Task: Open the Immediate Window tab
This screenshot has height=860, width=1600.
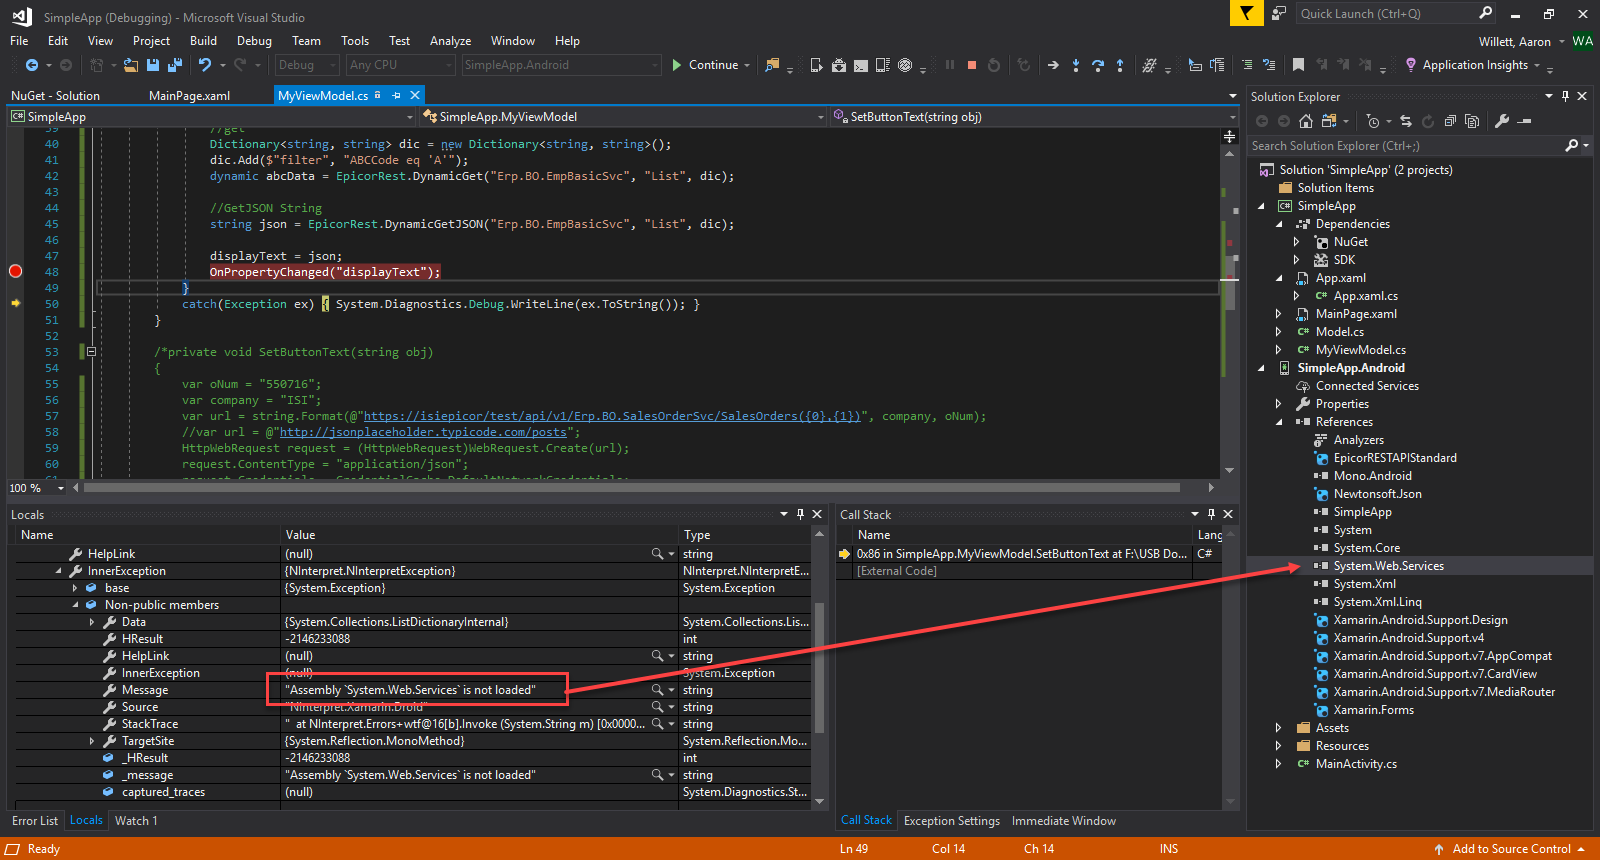Action: 1063,821
